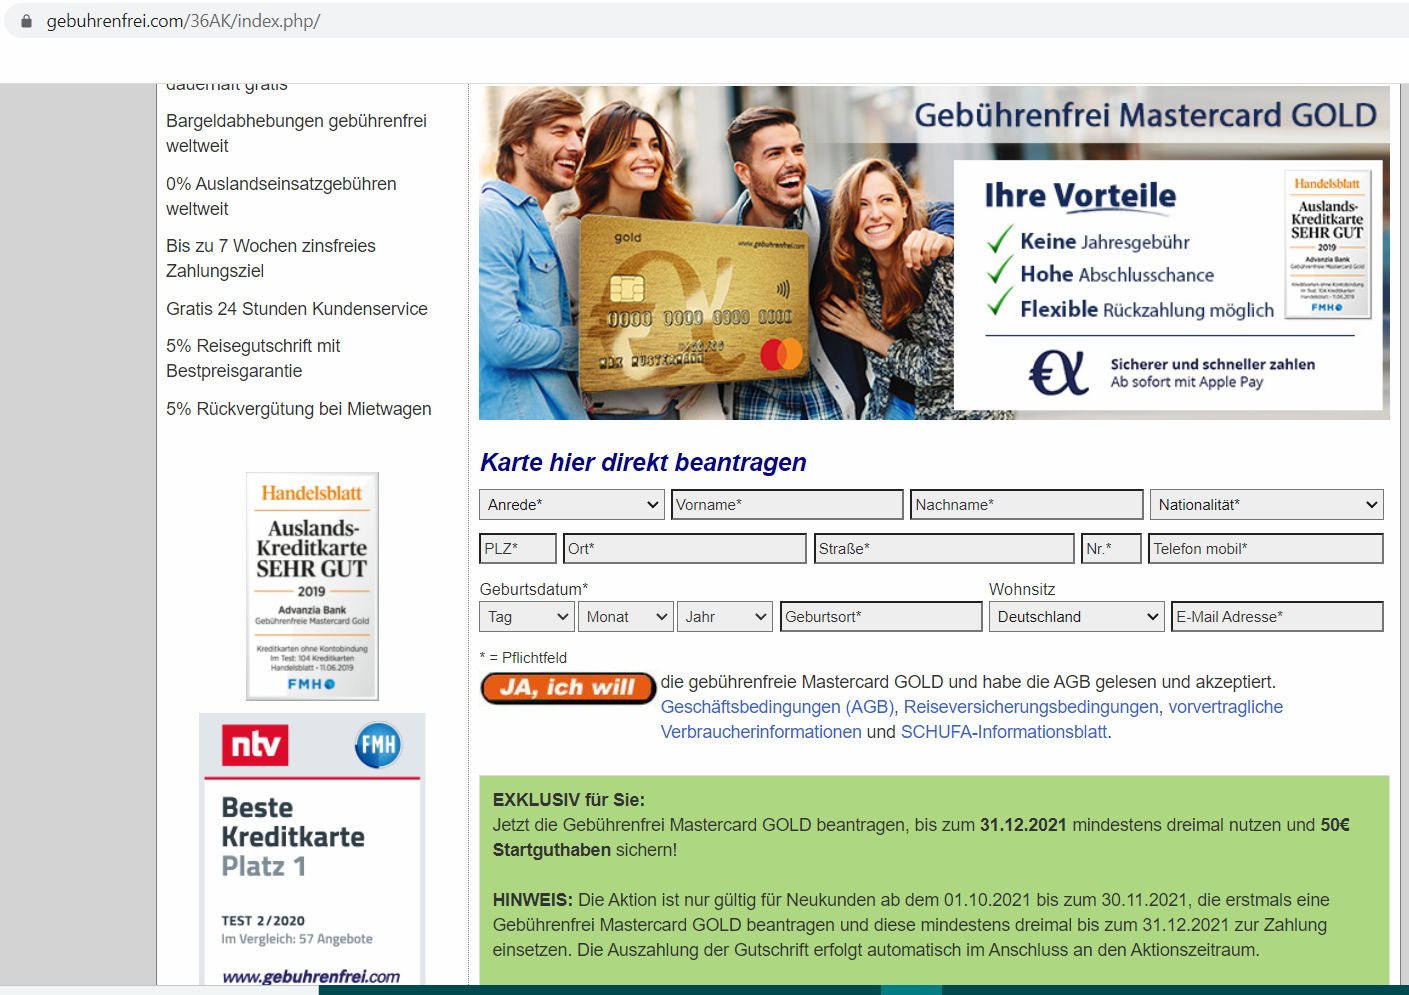
Task: Open the vorvertragliche Verbraucherinformationen link
Action: 972,719
